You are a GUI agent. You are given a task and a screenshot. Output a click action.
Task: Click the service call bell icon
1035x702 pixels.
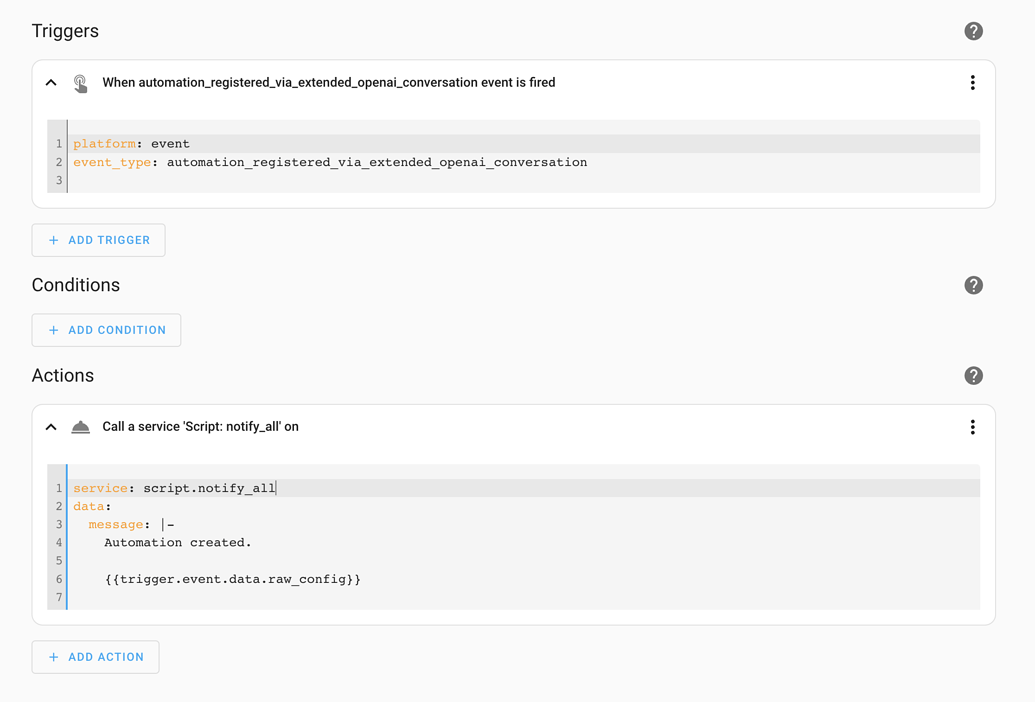pyautogui.click(x=80, y=426)
